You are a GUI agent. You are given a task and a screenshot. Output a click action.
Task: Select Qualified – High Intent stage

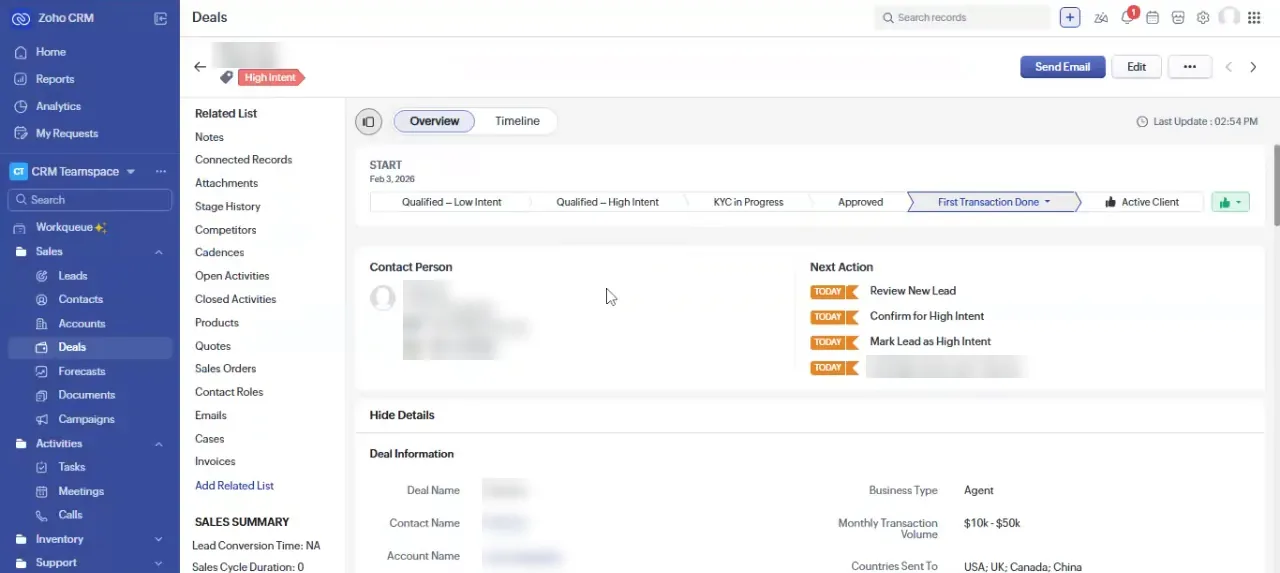[x=607, y=202]
